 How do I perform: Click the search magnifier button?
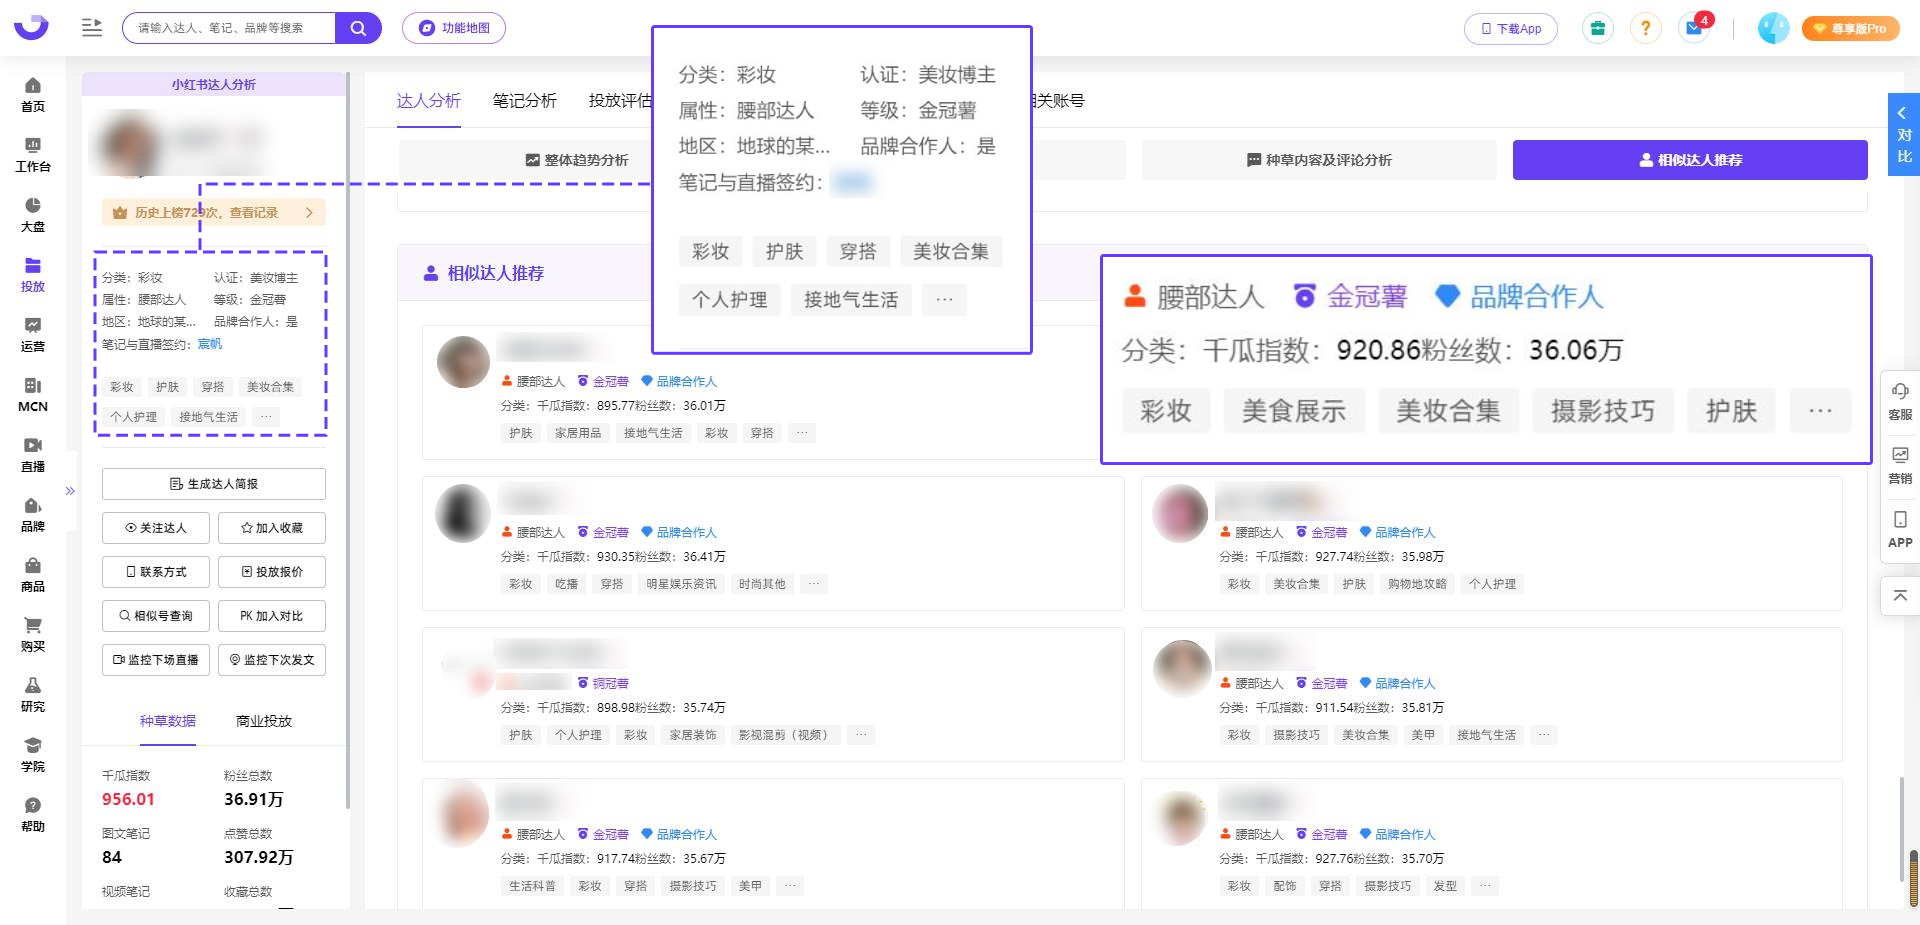tap(357, 28)
